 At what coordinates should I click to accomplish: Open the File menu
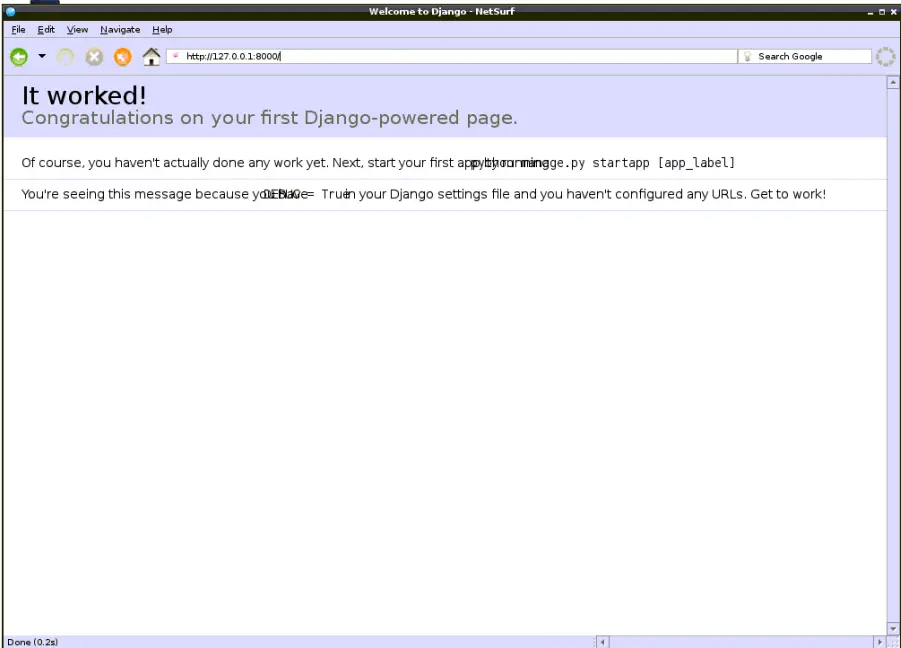18,29
